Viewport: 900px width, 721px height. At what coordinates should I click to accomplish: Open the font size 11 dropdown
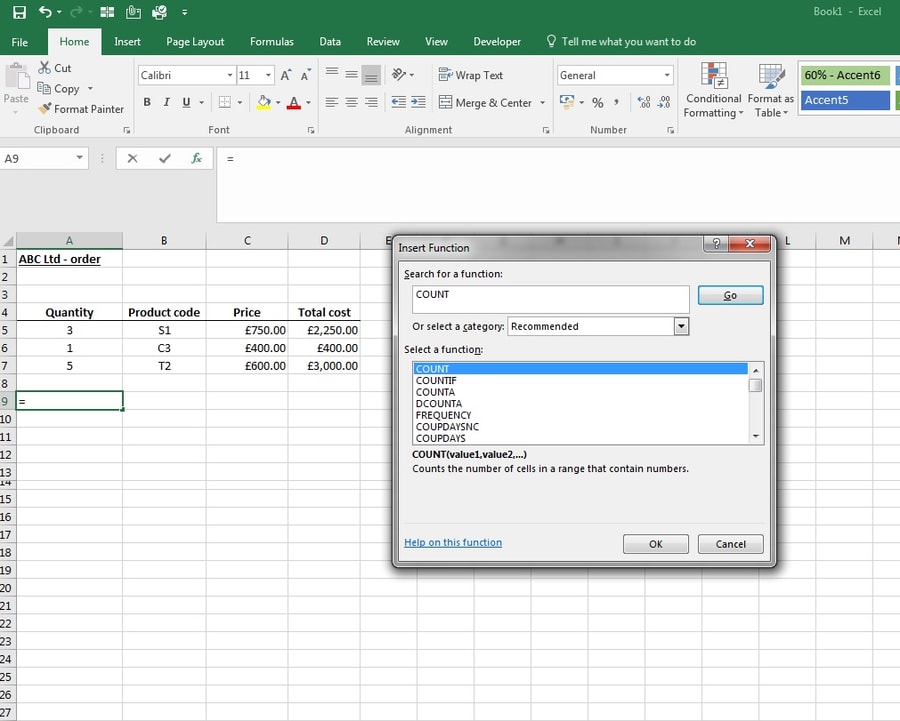[268, 75]
